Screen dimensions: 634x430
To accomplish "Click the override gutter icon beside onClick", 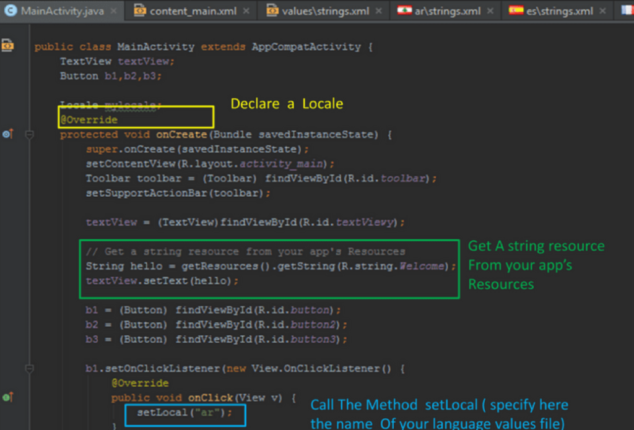I will coord(7,397).
